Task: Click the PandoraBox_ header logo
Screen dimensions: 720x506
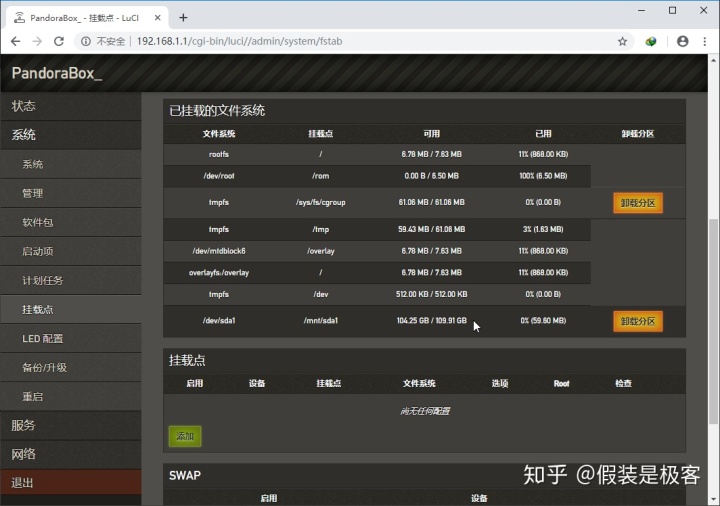Action: coord(57,73)
